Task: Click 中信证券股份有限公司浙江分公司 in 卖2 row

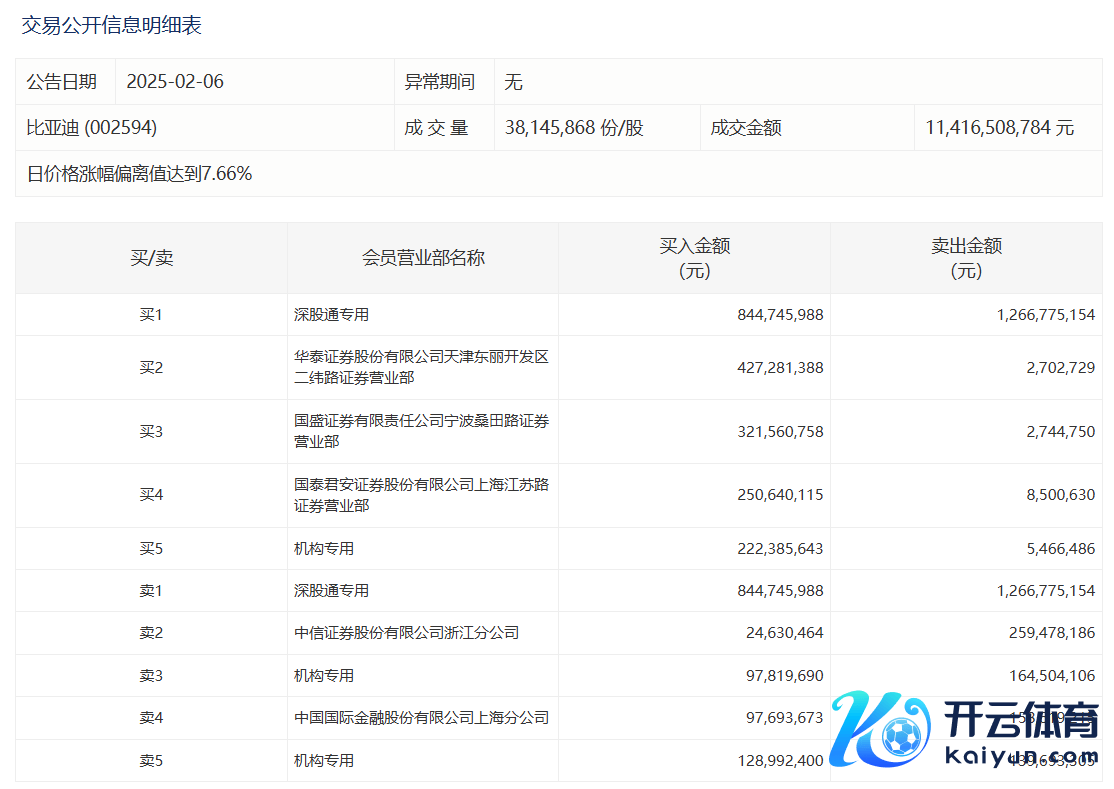Action: coord(406,633)
